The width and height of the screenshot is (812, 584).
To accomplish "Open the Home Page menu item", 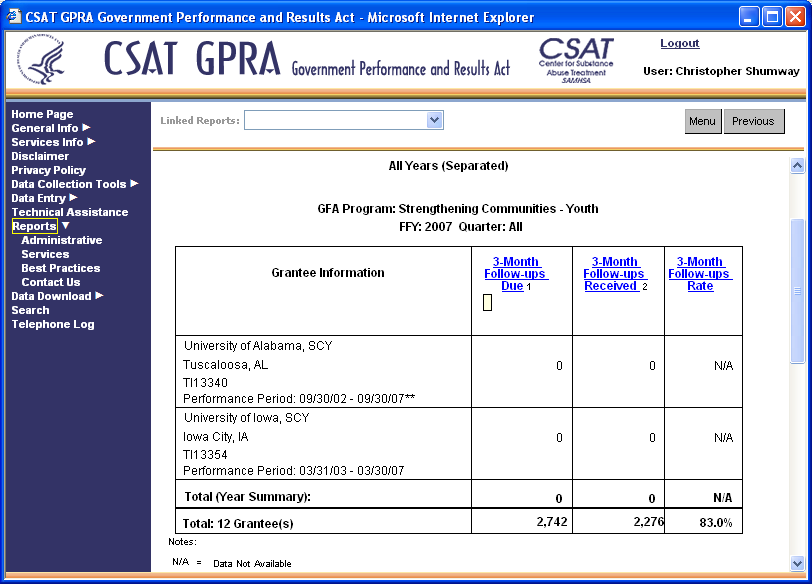I will [x=42, y=114].
